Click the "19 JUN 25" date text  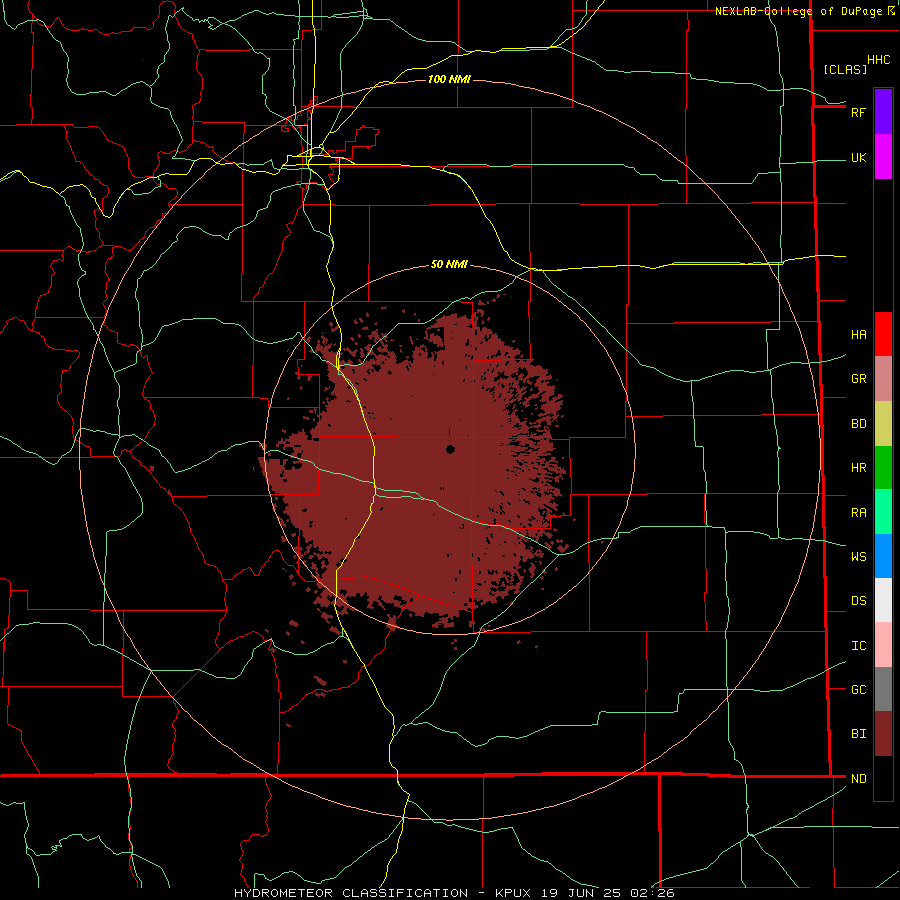click(581, 893)
